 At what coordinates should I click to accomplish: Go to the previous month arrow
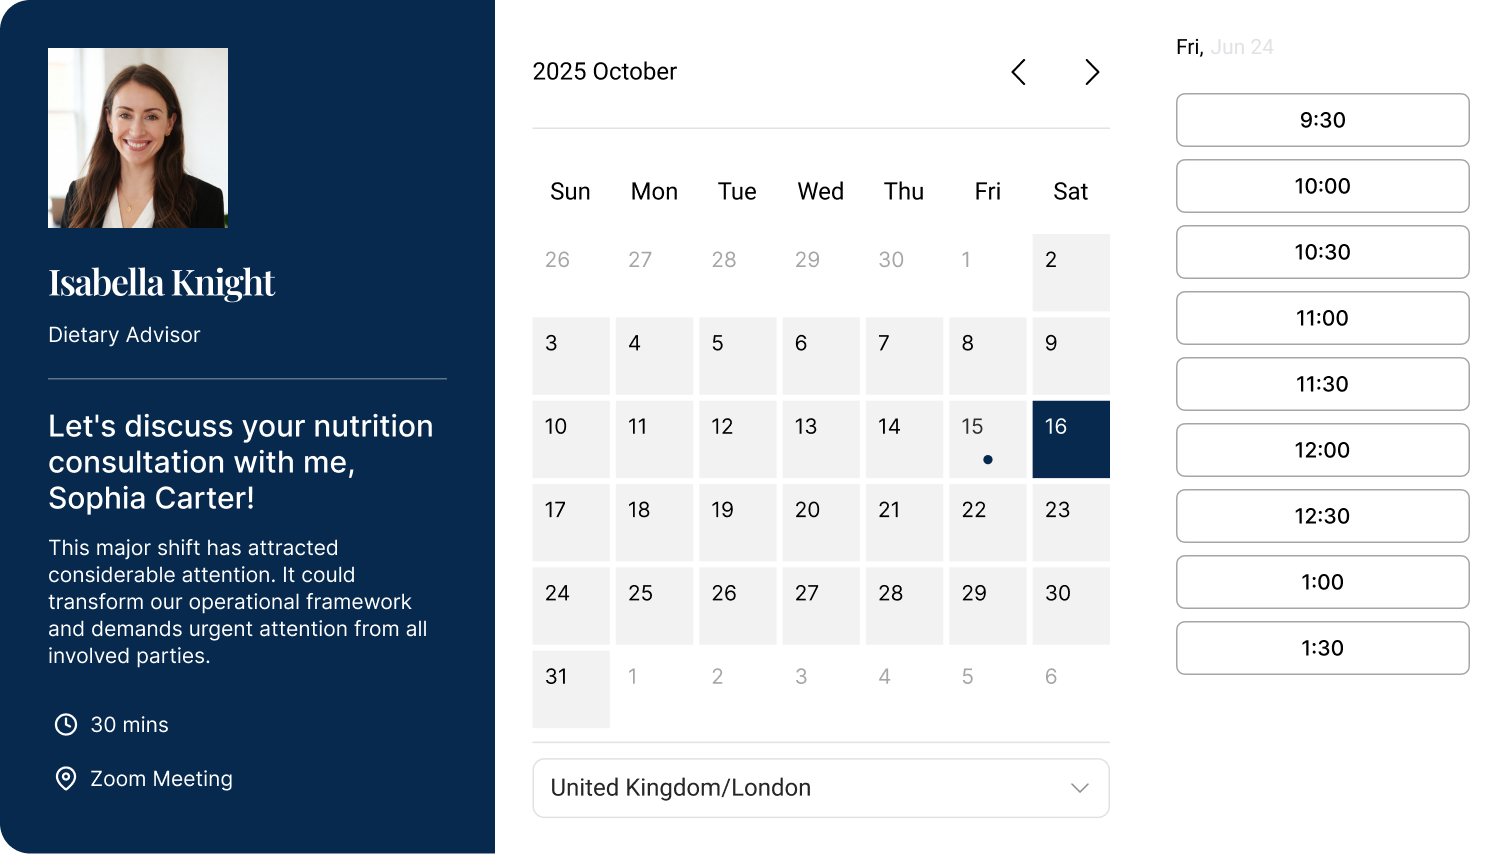click(1018, 72)
